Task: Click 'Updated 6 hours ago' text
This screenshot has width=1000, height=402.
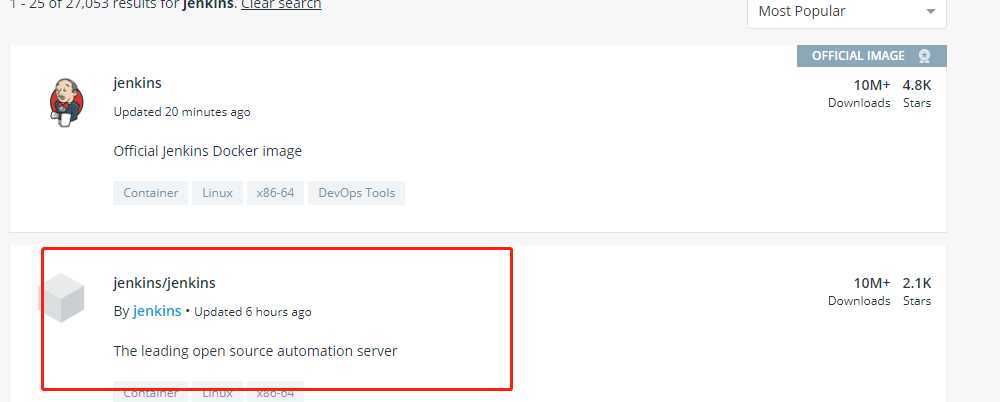Action: click(x=253, y=312)
